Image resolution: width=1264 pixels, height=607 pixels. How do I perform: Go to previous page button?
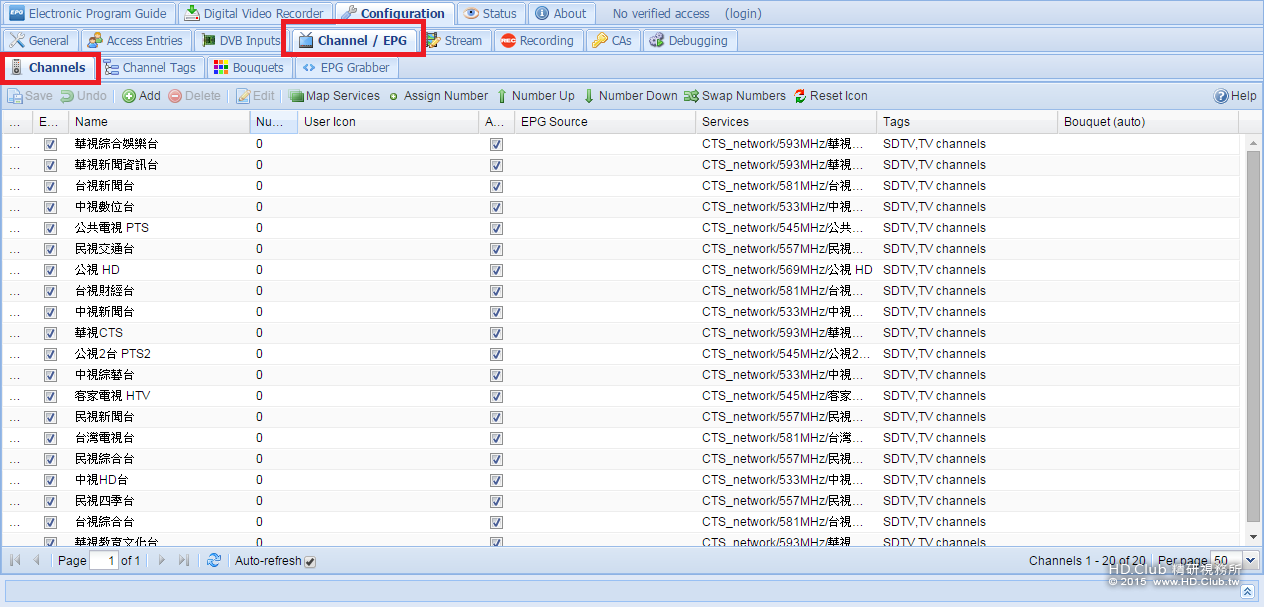coord(36,561)
